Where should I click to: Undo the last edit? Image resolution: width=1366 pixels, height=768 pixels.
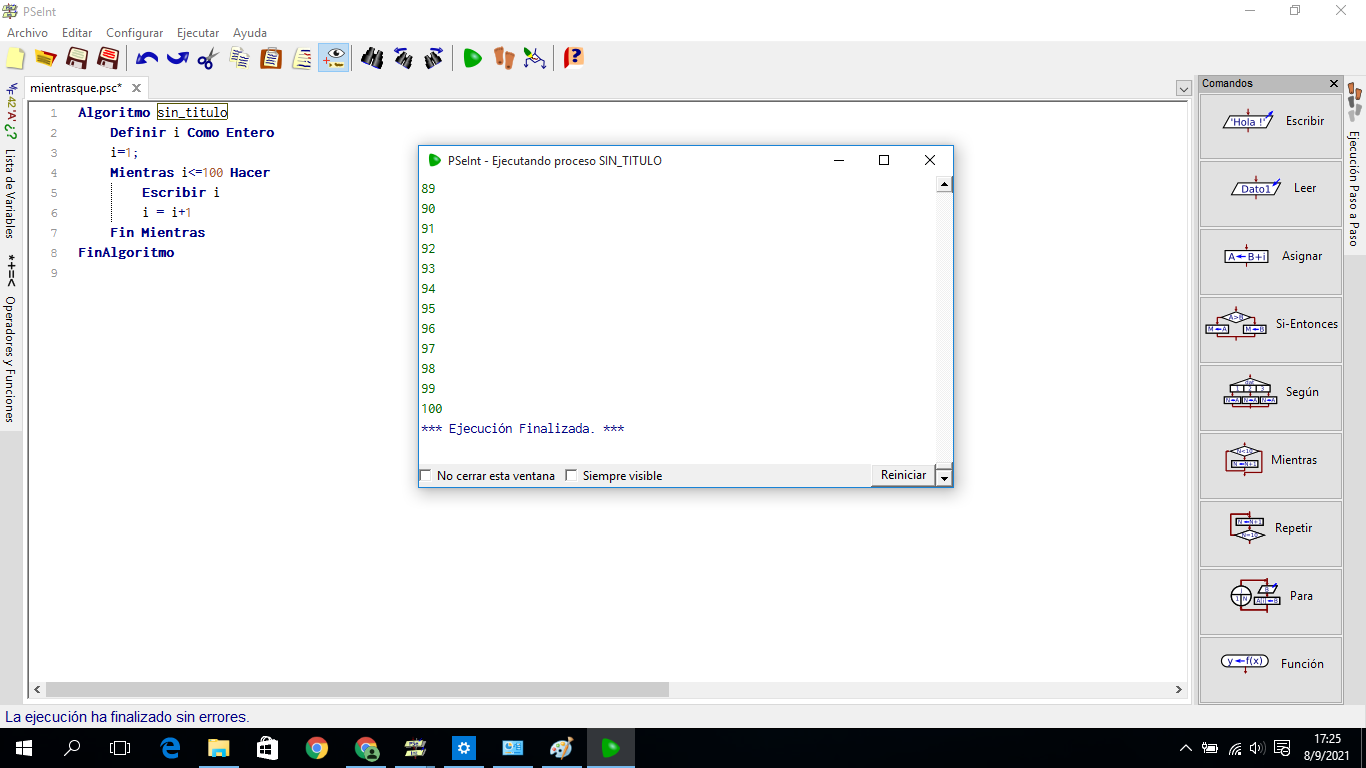coord(147,58)
